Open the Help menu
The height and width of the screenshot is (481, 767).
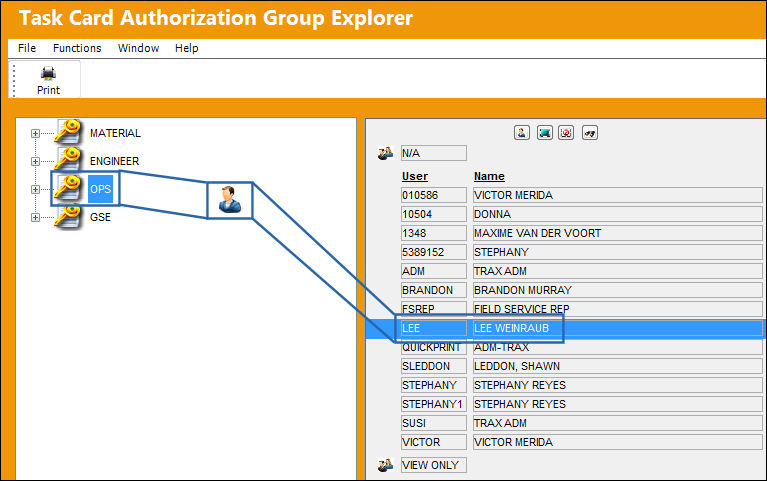(x=186, y=48)
